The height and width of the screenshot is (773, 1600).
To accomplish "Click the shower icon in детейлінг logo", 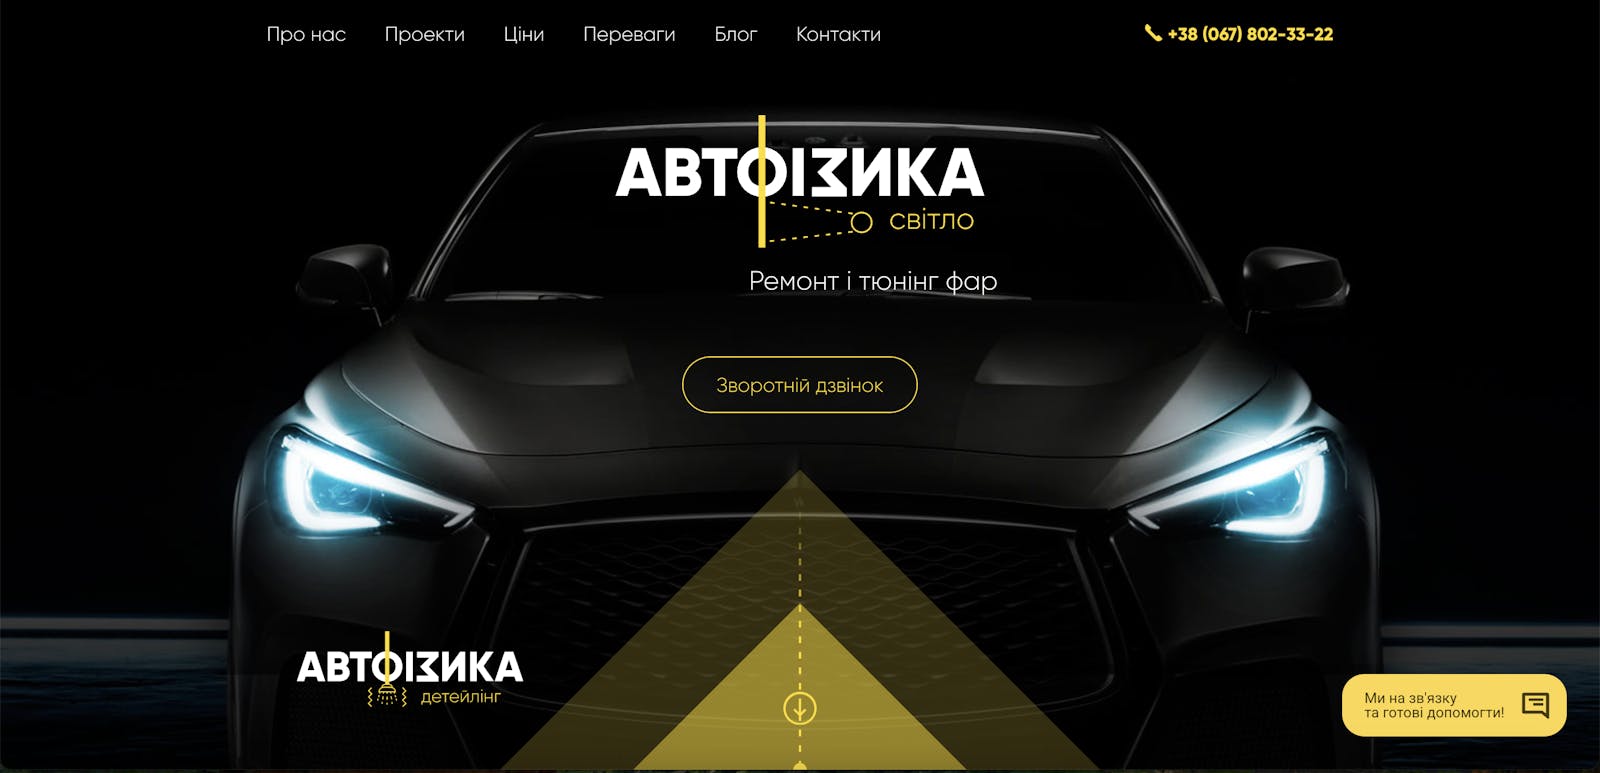I will click(x=387, y=695).
